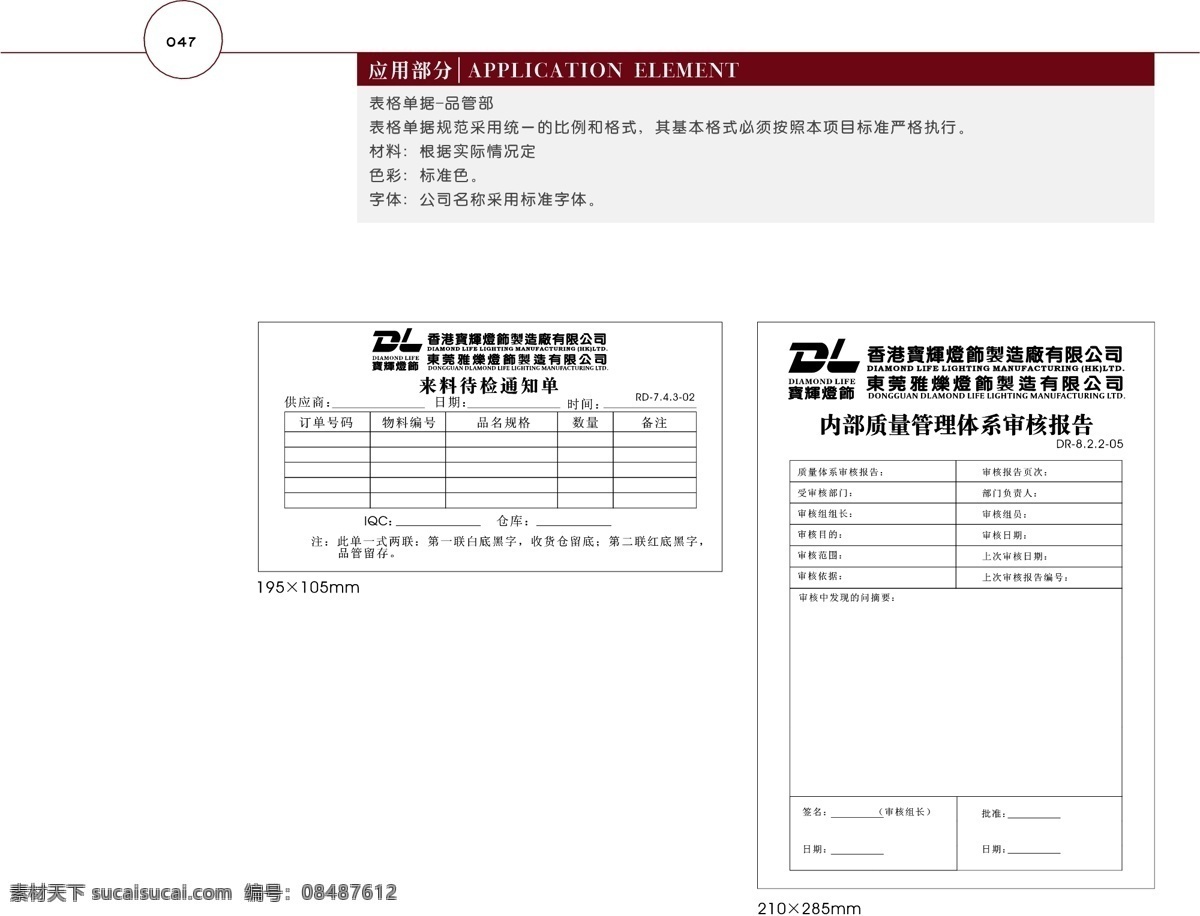
Task: Click the 审核依据: field
Action: (x=873, y=577)
